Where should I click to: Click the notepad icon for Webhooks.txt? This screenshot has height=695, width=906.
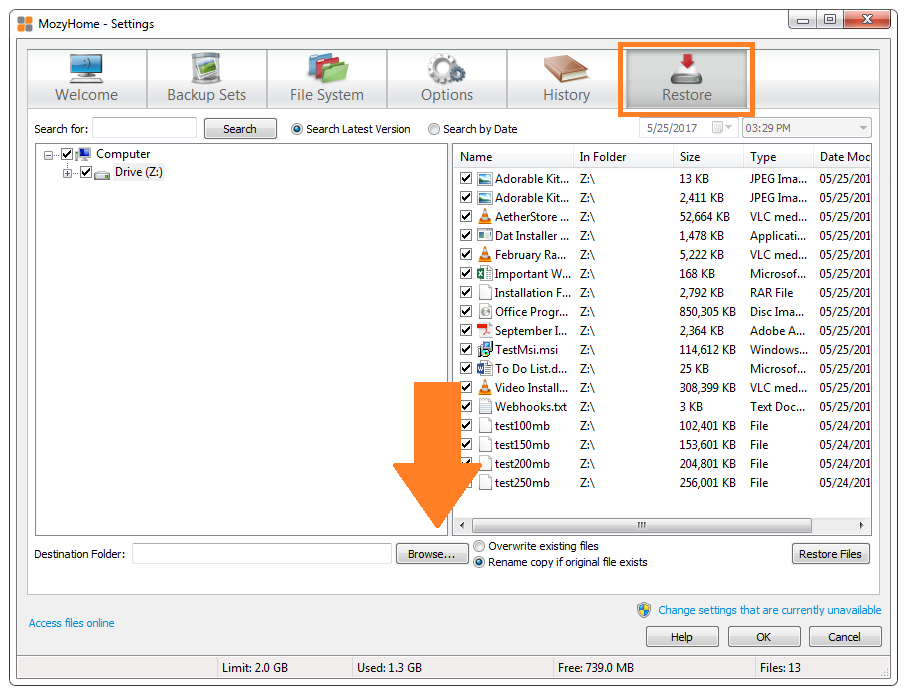click(x=485, y=406)
